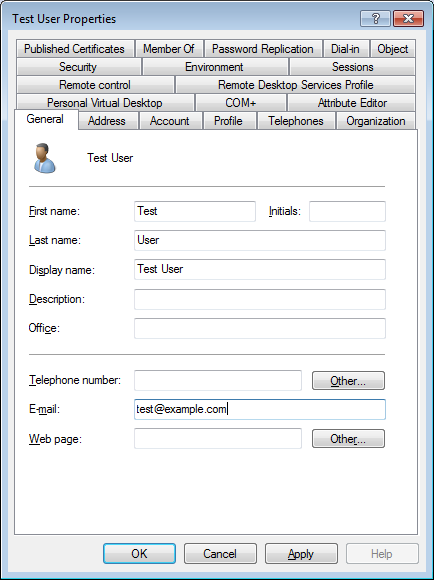
Task: Click the user avatar icon
Action: pos(45,158)
